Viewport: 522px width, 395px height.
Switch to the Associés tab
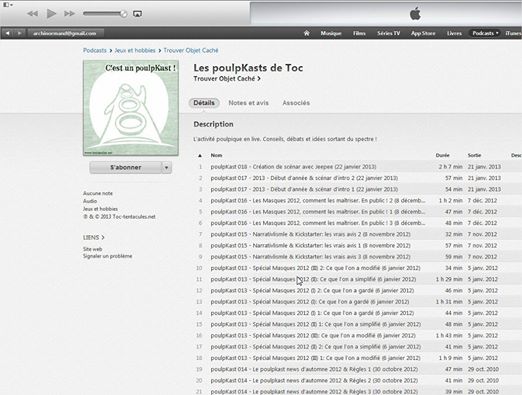coord(296,103)
